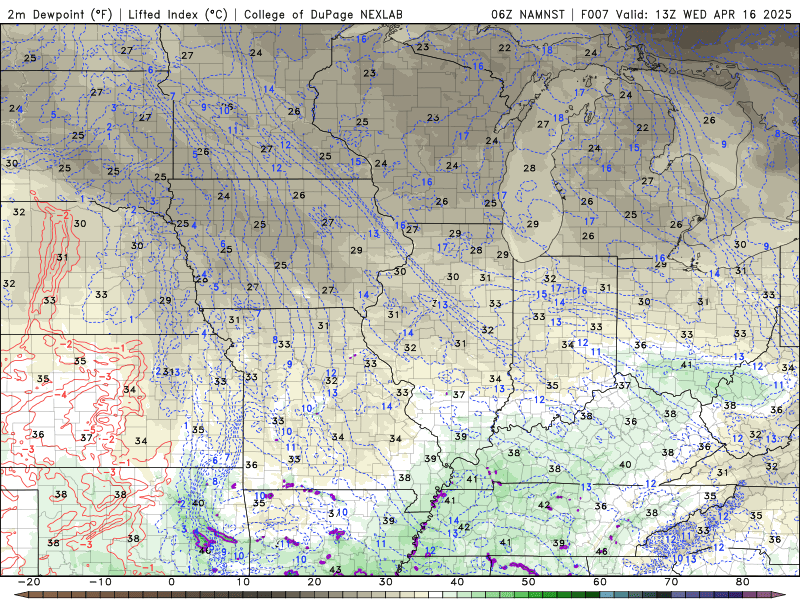Viewport: 800px width, 600px height.
Task: Click the '-10' label on the color scale
Action: pos(100,582)
